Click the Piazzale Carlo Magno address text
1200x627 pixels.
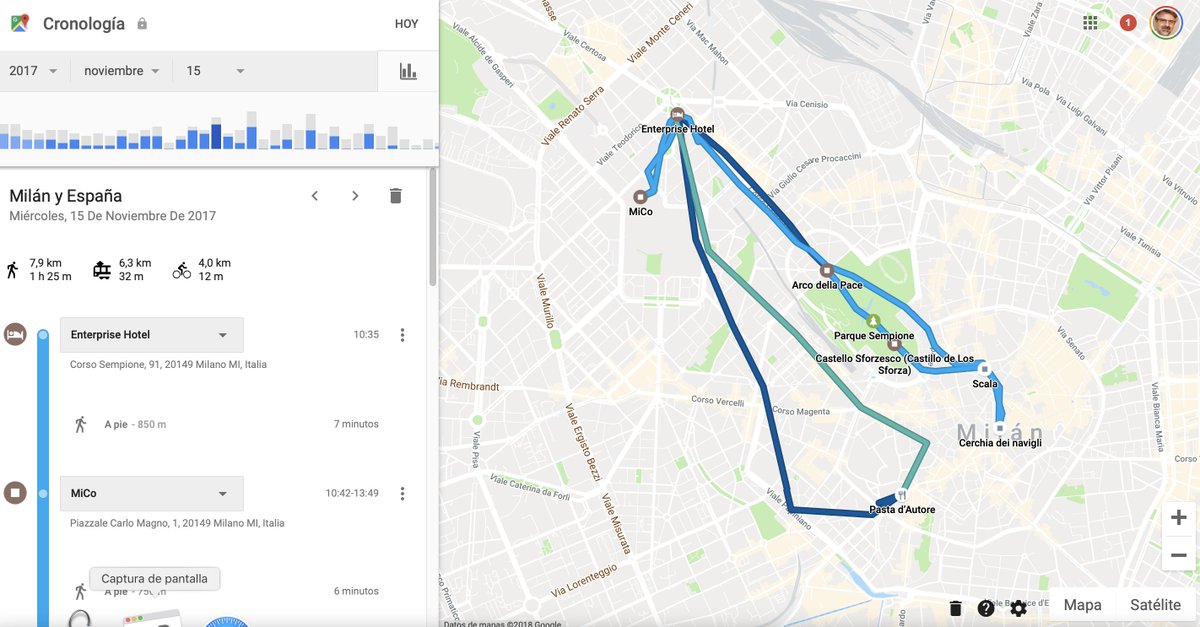pos(177,523)
